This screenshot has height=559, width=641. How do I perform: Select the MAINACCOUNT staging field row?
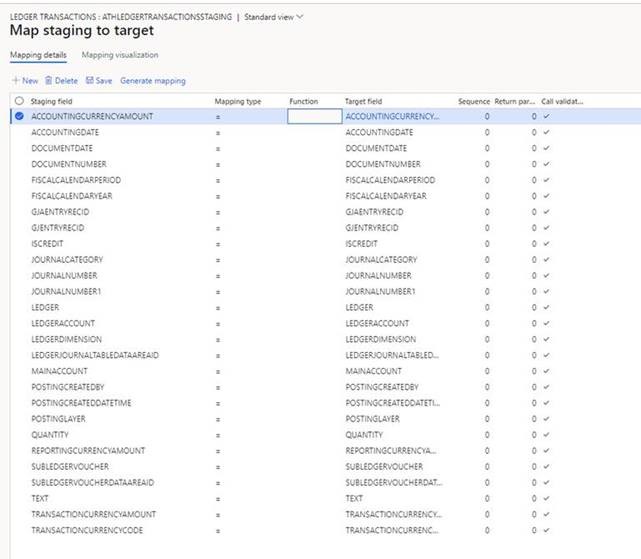57,370
